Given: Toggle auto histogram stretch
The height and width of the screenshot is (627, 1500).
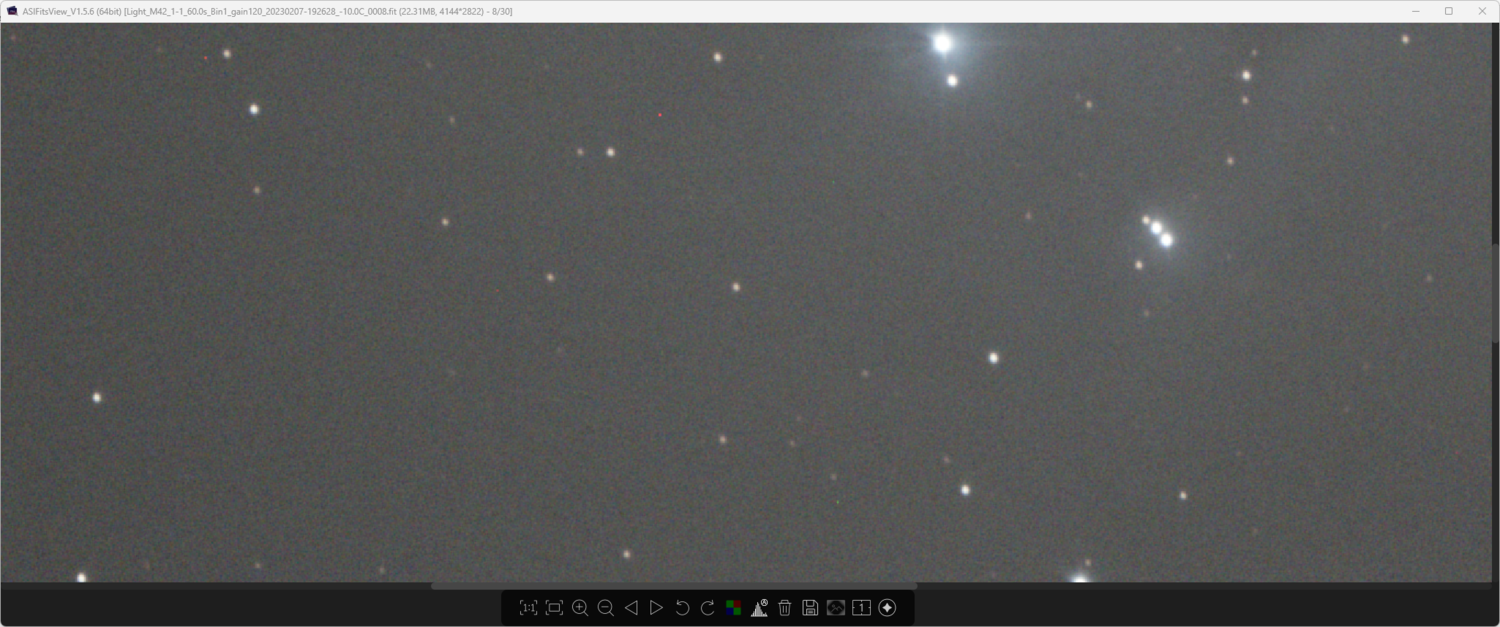Looking at the screenshot, I should coord(759,608).
